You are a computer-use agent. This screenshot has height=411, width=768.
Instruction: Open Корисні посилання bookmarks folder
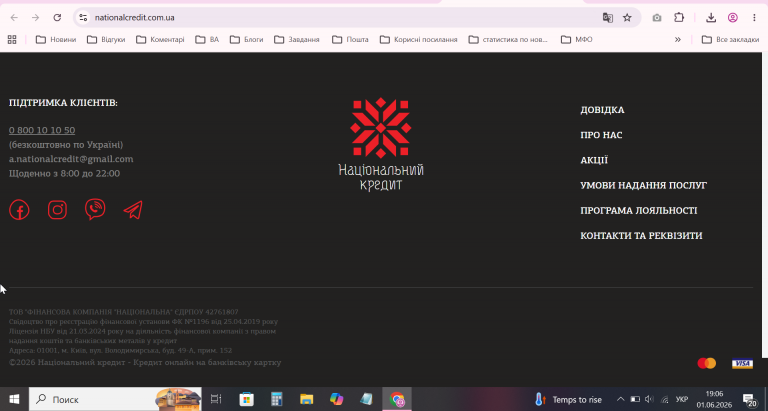click(419, 40)
